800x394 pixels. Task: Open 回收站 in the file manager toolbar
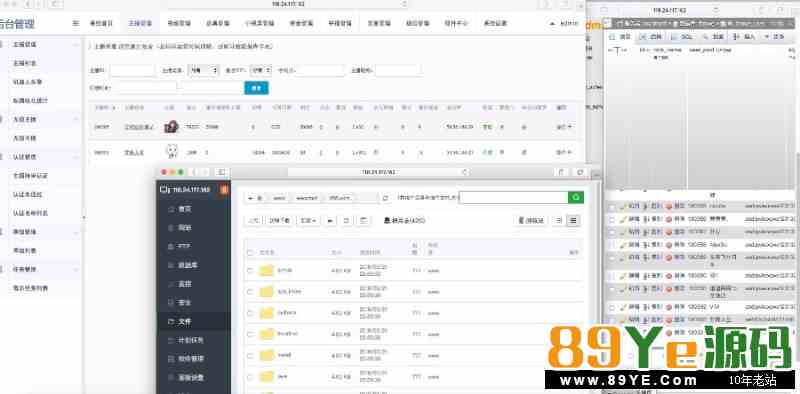[532, 220]
